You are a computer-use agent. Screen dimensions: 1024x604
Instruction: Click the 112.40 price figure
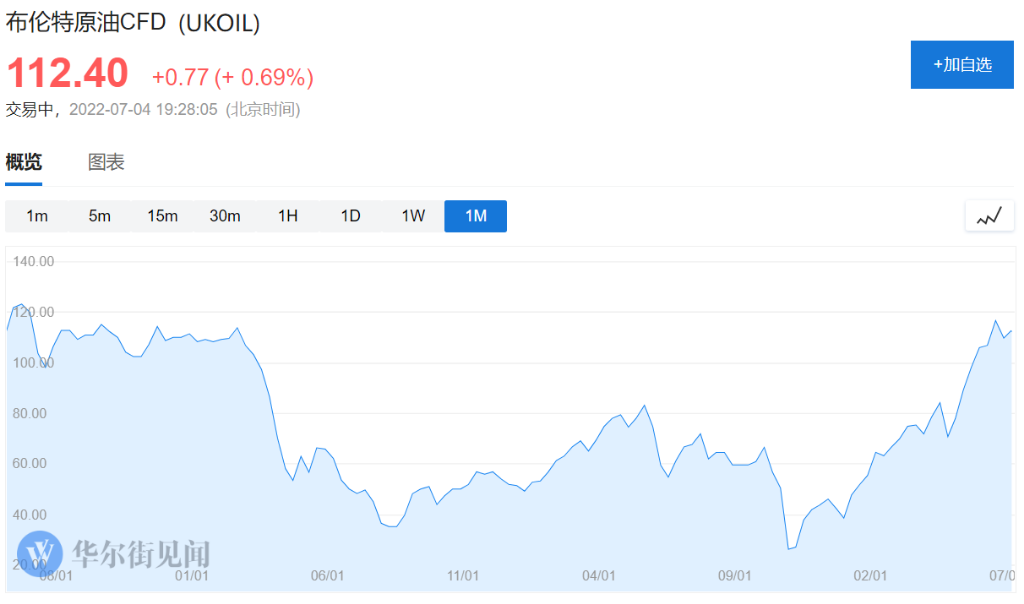[x=67, y=72]
